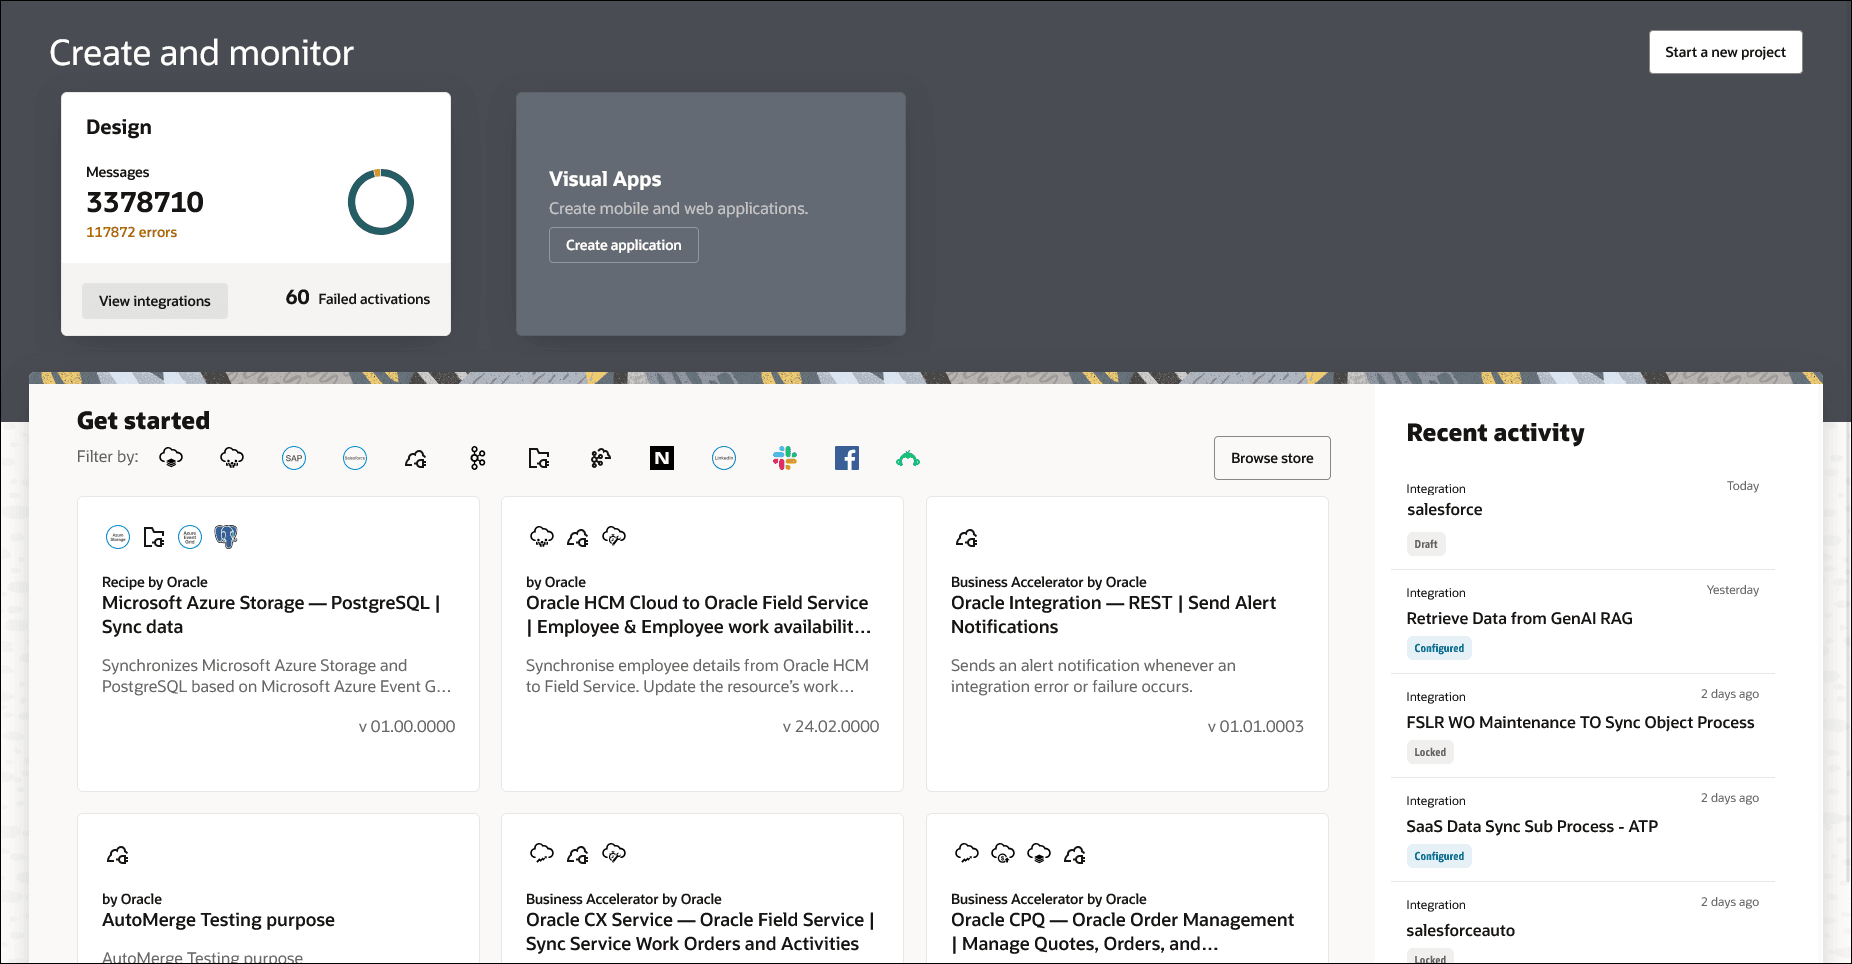Open the salesforceauto recent integration

(1460, 931)
